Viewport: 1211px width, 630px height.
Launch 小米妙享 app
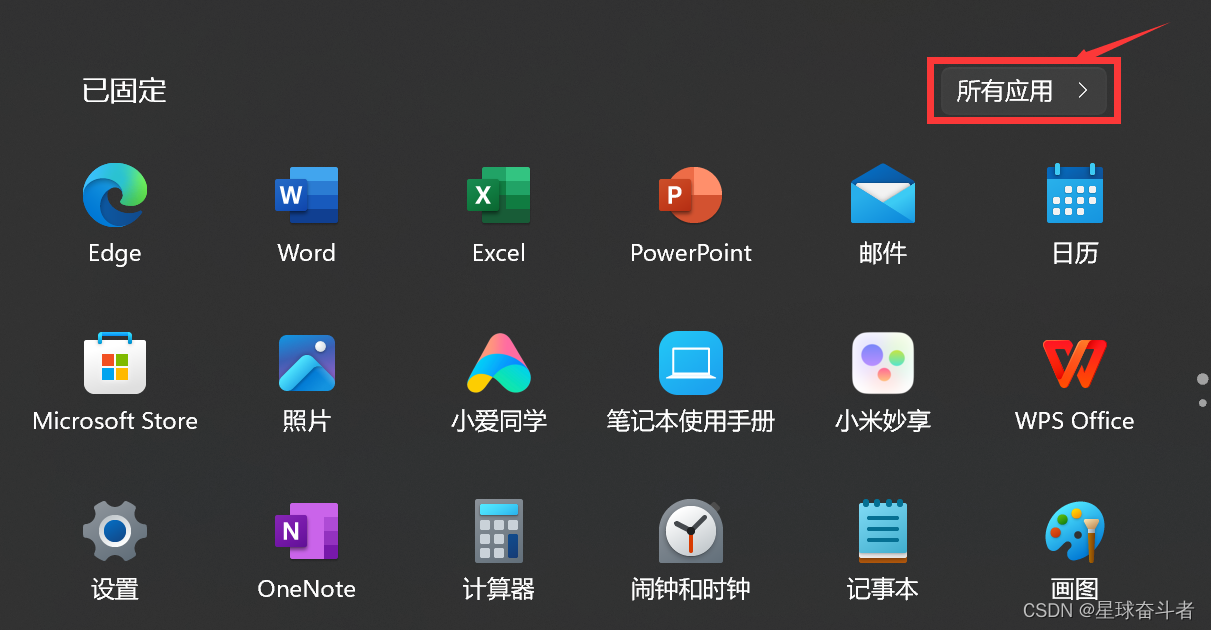(x=883, y=363)
